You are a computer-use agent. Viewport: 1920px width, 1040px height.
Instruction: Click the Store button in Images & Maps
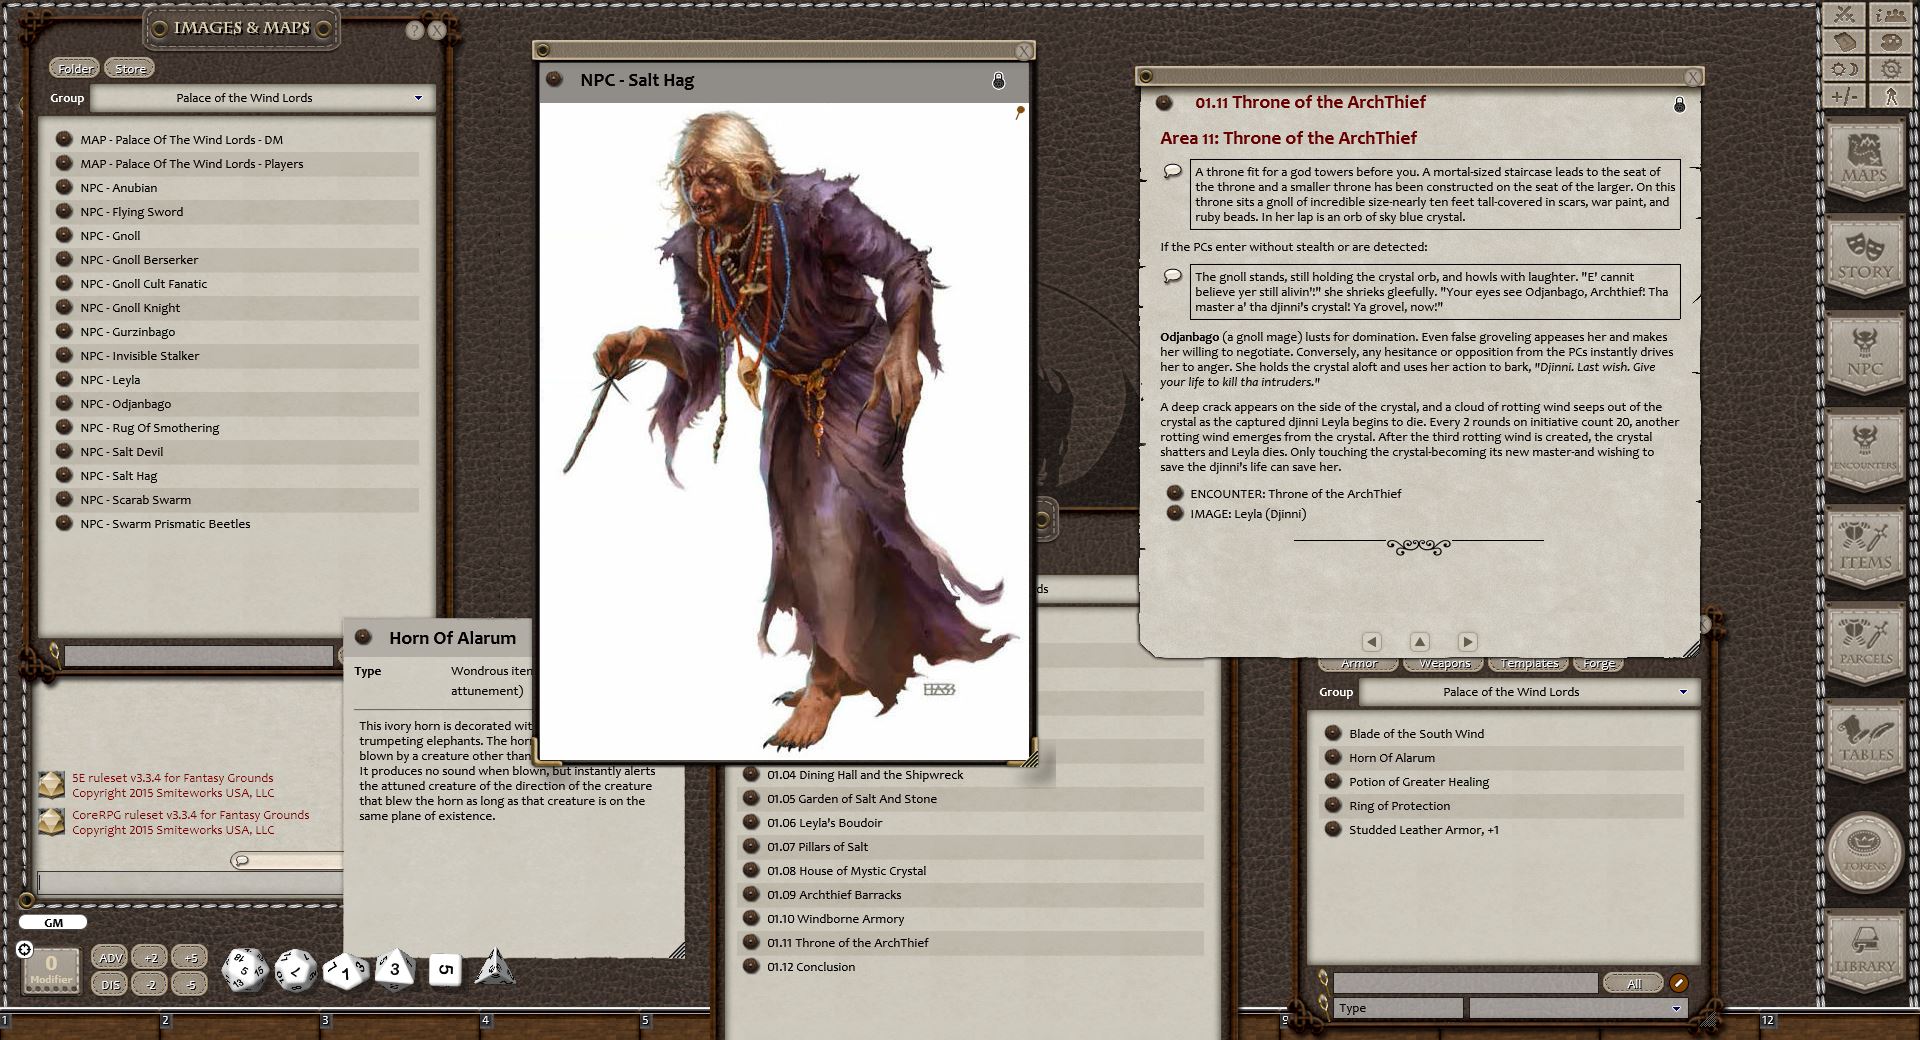(x=129, y=68)
